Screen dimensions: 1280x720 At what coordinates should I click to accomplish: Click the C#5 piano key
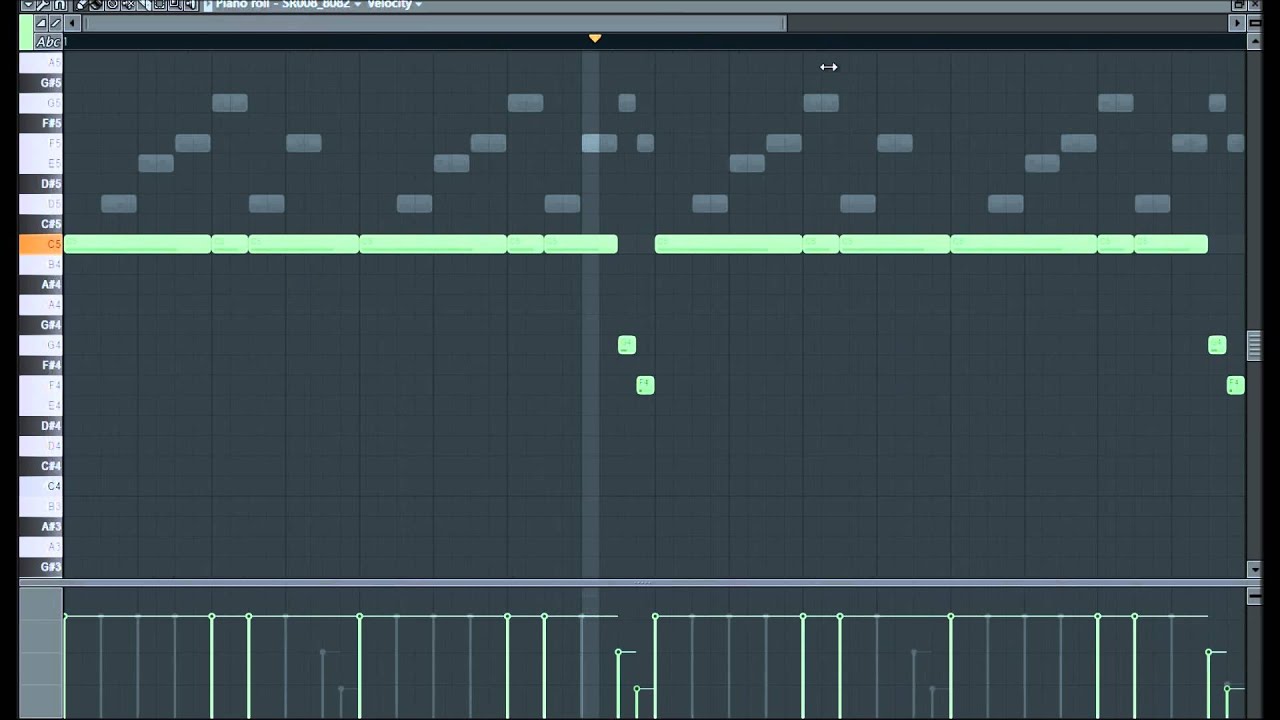tap(41, 224)
